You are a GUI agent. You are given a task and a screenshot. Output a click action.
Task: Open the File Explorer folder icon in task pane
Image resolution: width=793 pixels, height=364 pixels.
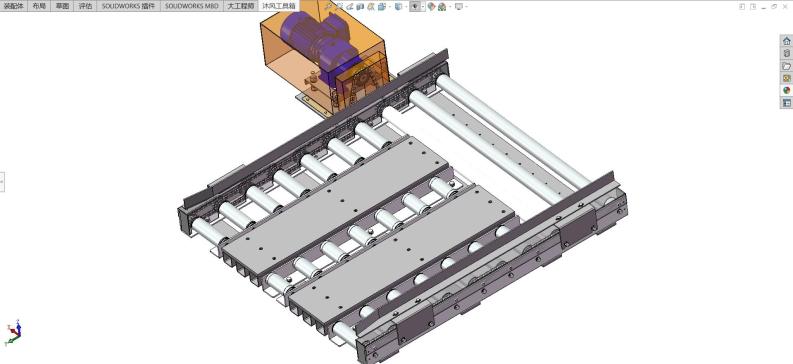pyautogui.click(x=786, y=66)
